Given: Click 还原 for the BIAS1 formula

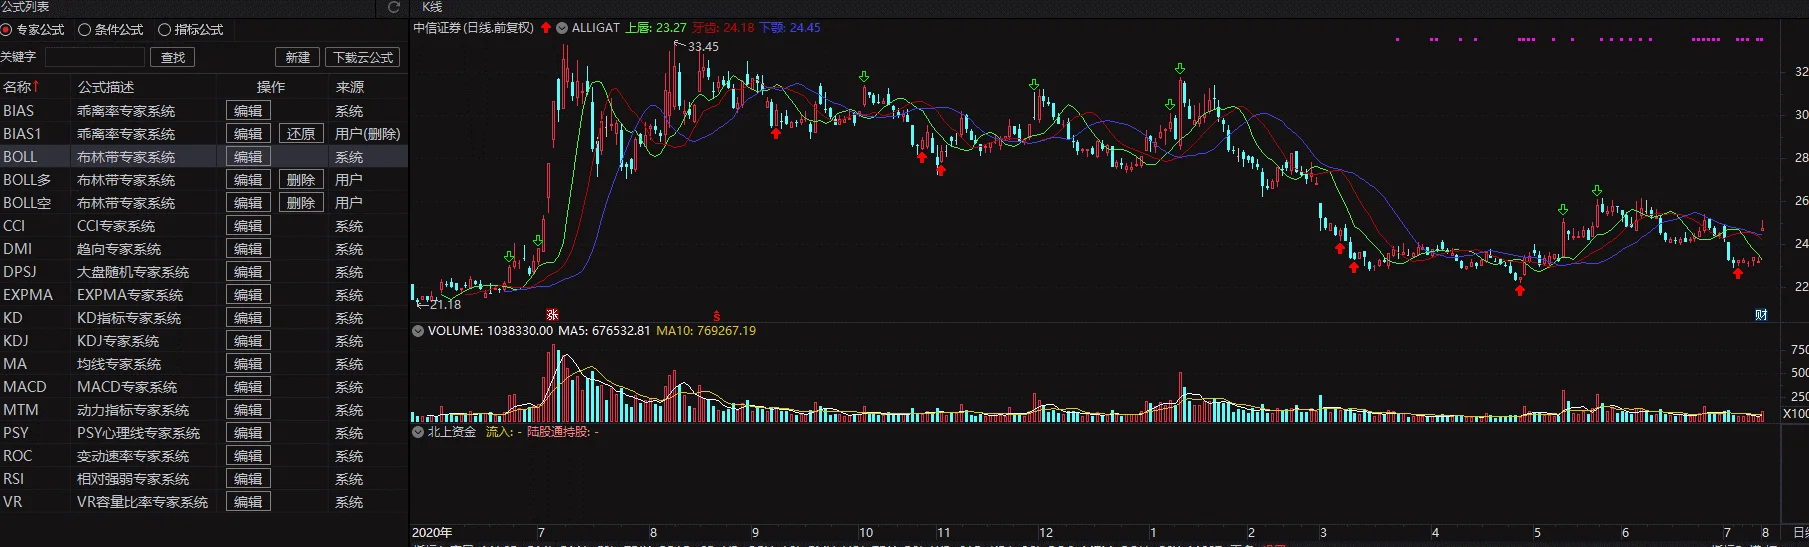Looking at the screenshot, I should (x=301, y=134).
